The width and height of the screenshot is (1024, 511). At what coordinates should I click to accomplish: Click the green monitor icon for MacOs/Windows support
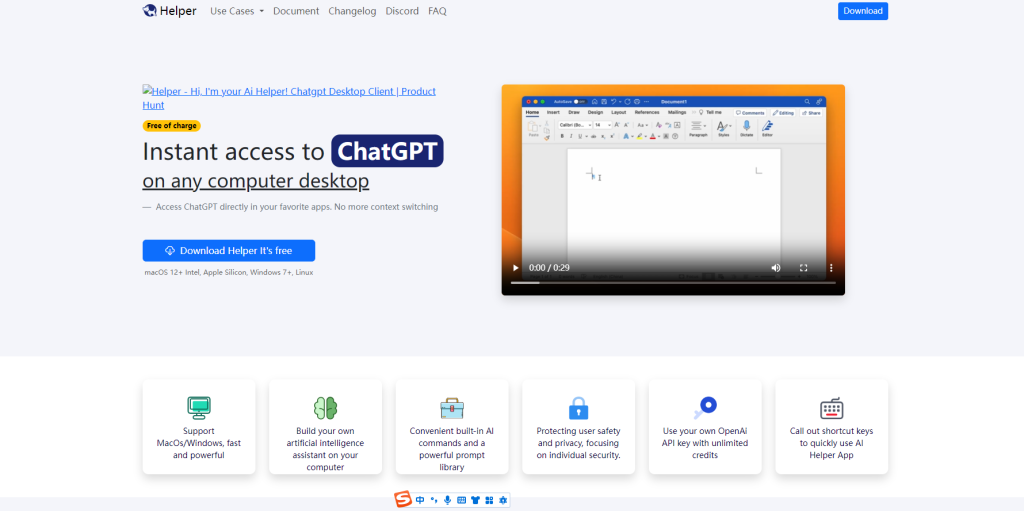click(199, 408)
